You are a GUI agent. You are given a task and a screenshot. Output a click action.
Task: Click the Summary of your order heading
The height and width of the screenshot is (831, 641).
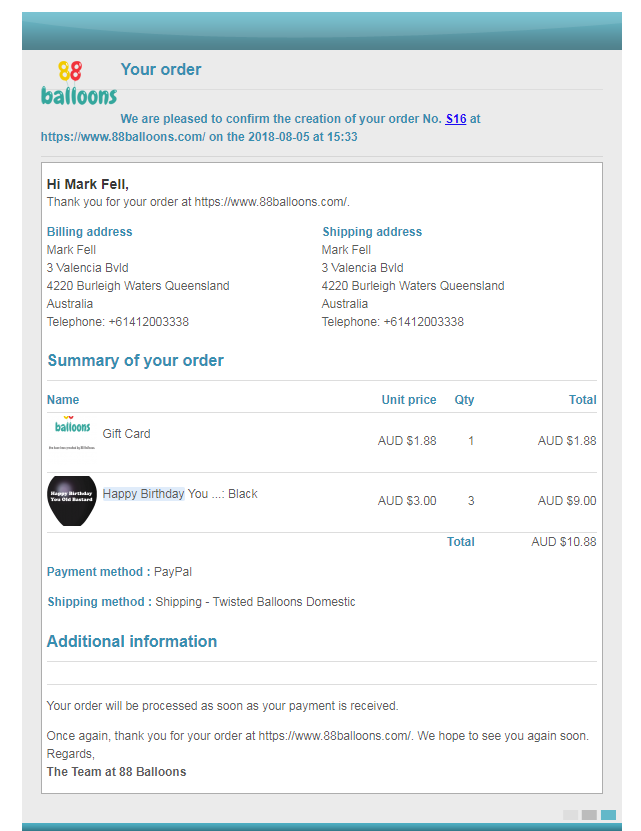135,361
